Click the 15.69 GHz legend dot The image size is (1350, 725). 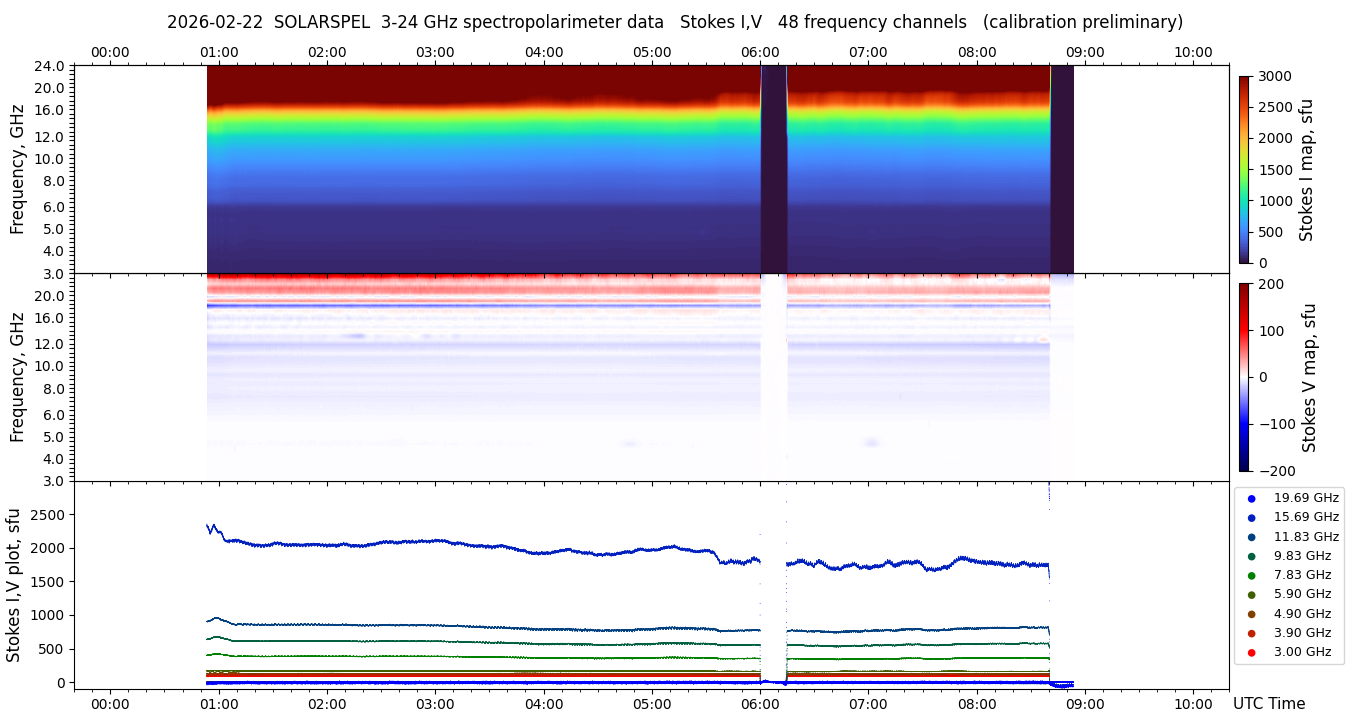pyautogui.click(x=1251, y=517)
